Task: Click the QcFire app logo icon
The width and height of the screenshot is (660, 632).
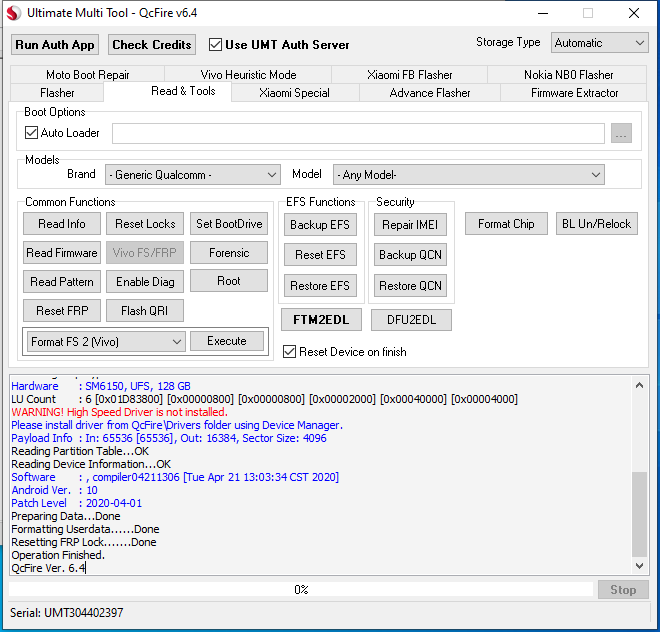Action: (x=13, y=13)
